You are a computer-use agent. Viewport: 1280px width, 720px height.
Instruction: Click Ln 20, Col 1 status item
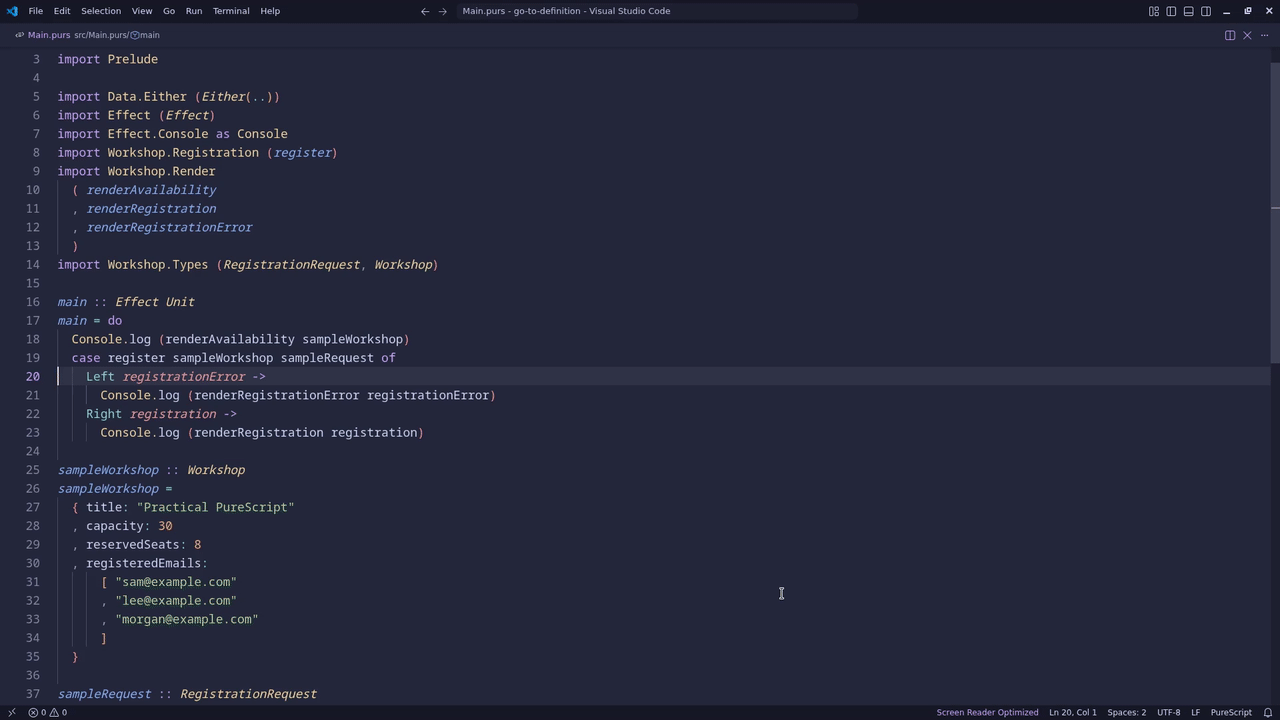[x=1073, y=712]
